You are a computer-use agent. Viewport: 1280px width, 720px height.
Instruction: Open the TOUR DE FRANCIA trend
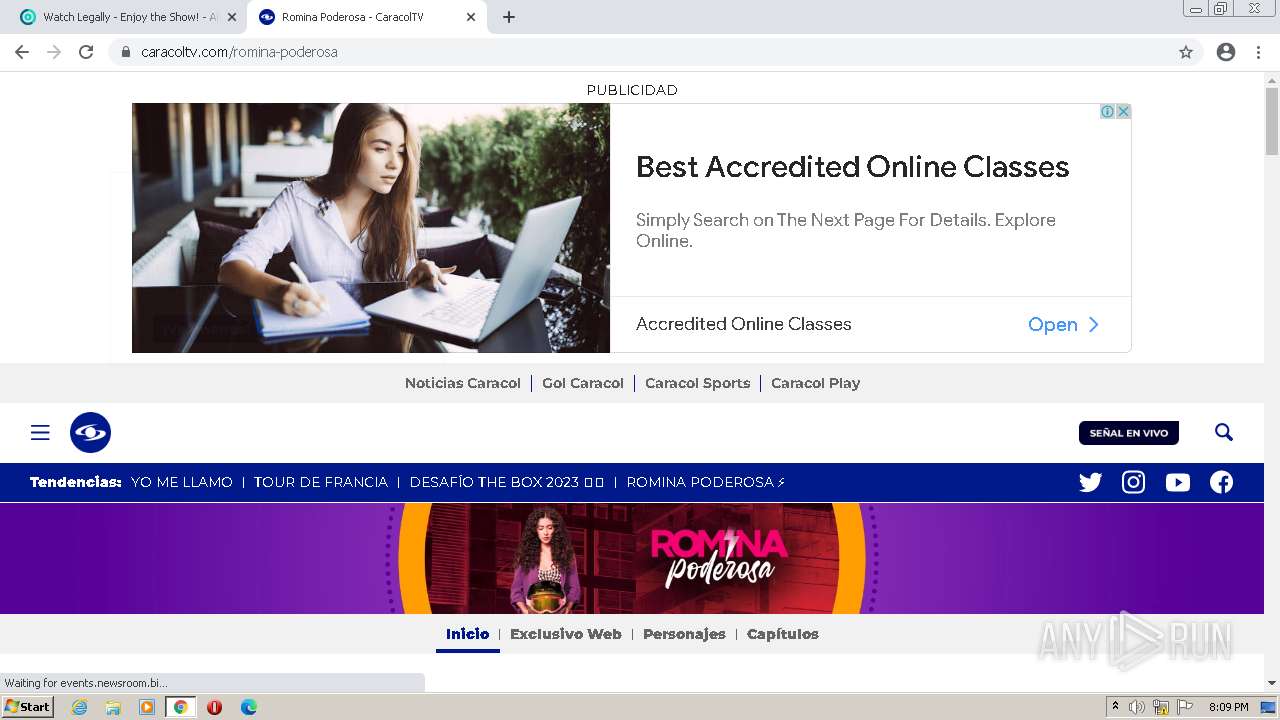tap(321, 482)
